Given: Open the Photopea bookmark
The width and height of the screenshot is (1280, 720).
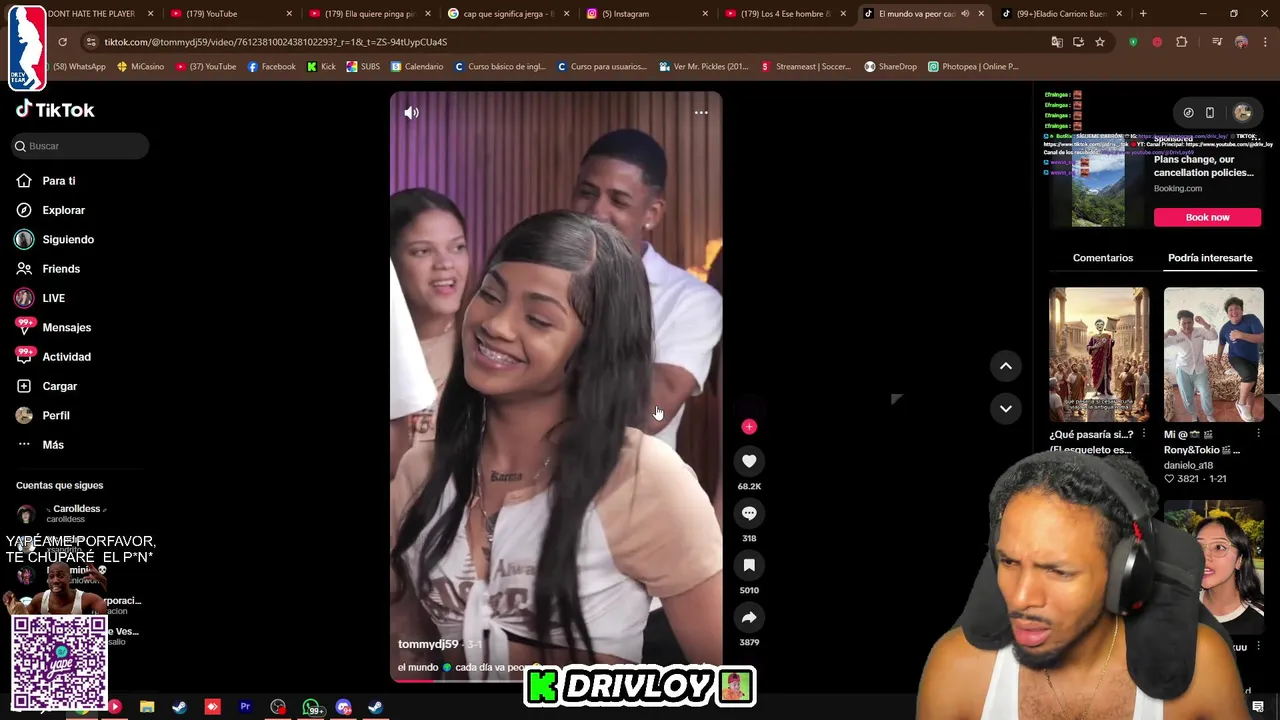Looking at the screenshot, I should coord(973,67).
